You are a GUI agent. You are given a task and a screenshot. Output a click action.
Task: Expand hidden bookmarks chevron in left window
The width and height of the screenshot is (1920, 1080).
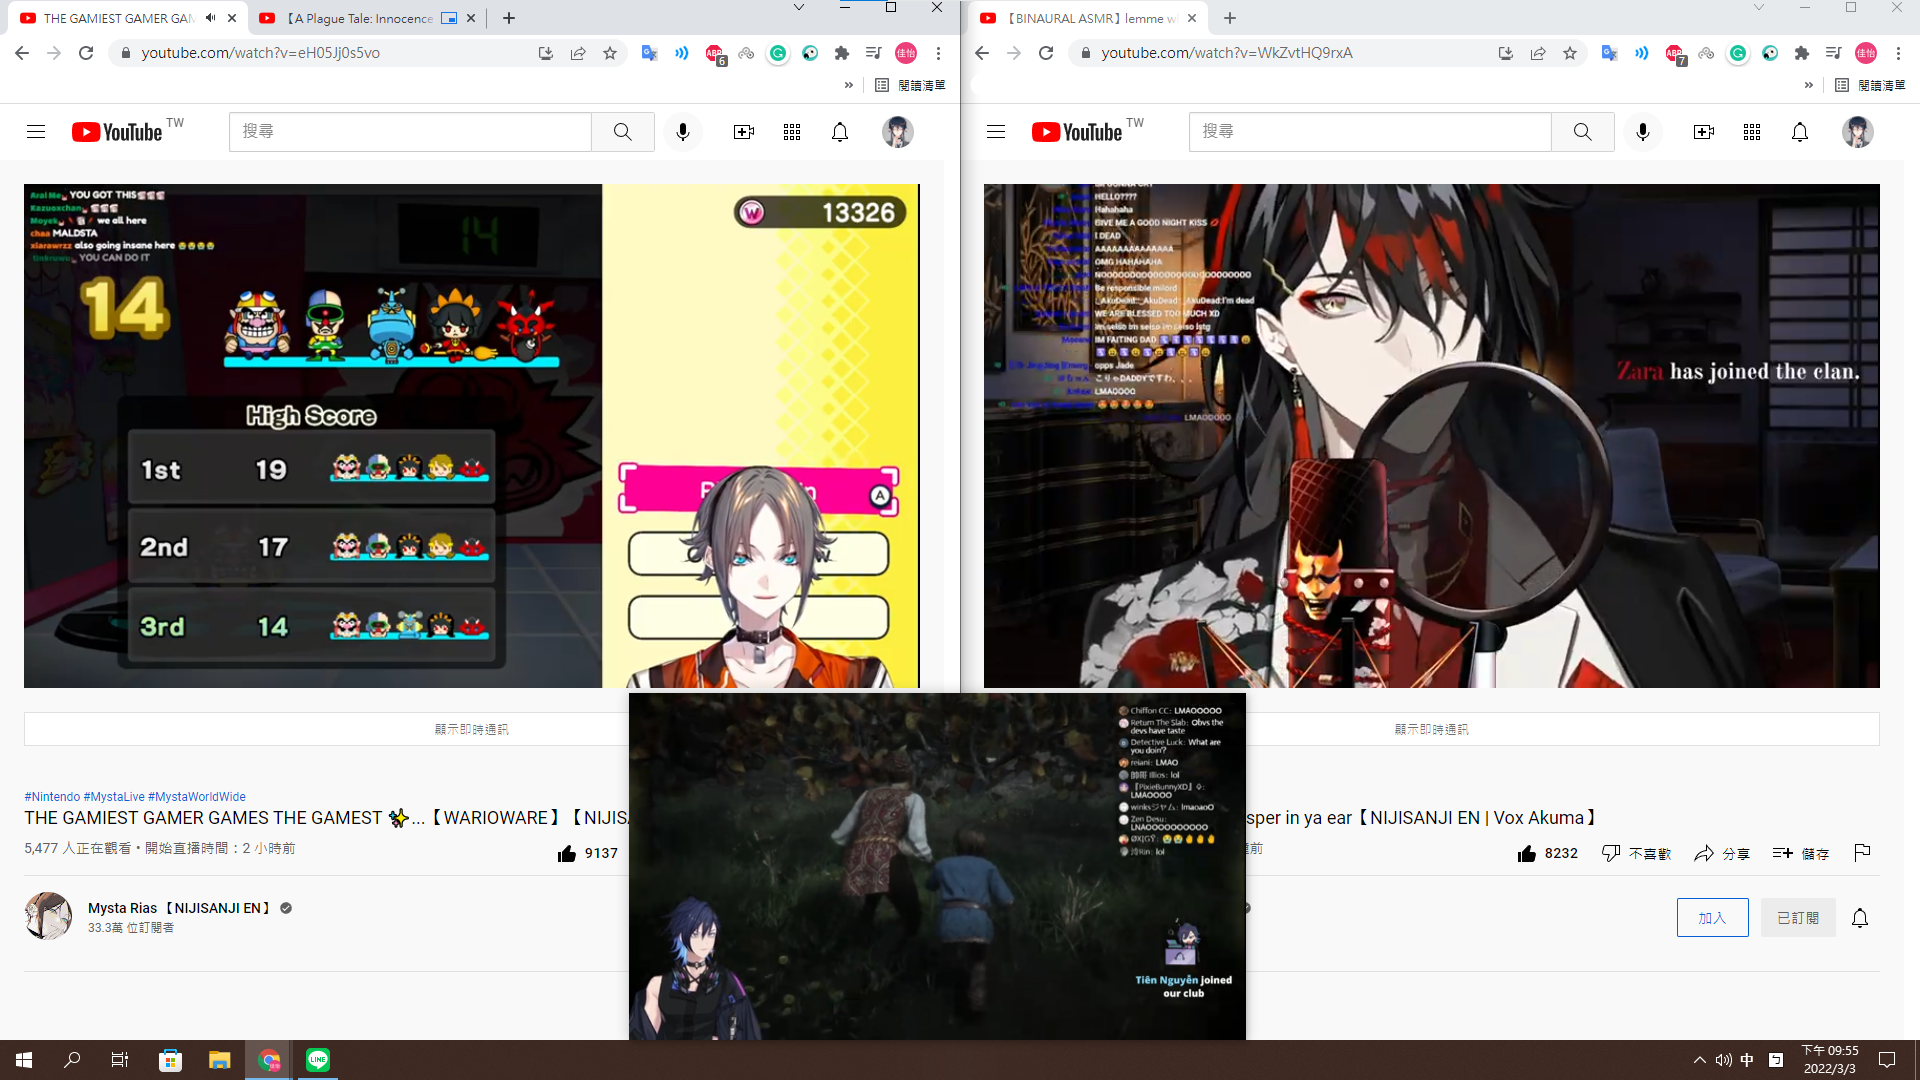point(849,85)
